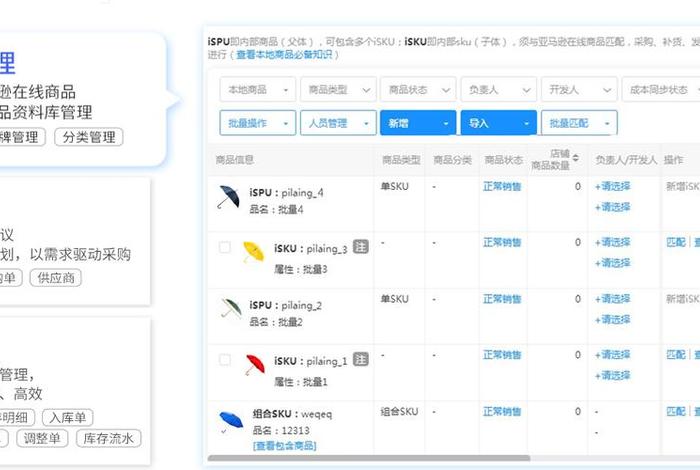Tick the checkbox for iSKU pilaing_3
Screen dimensions: 700x470
point(225,247)
